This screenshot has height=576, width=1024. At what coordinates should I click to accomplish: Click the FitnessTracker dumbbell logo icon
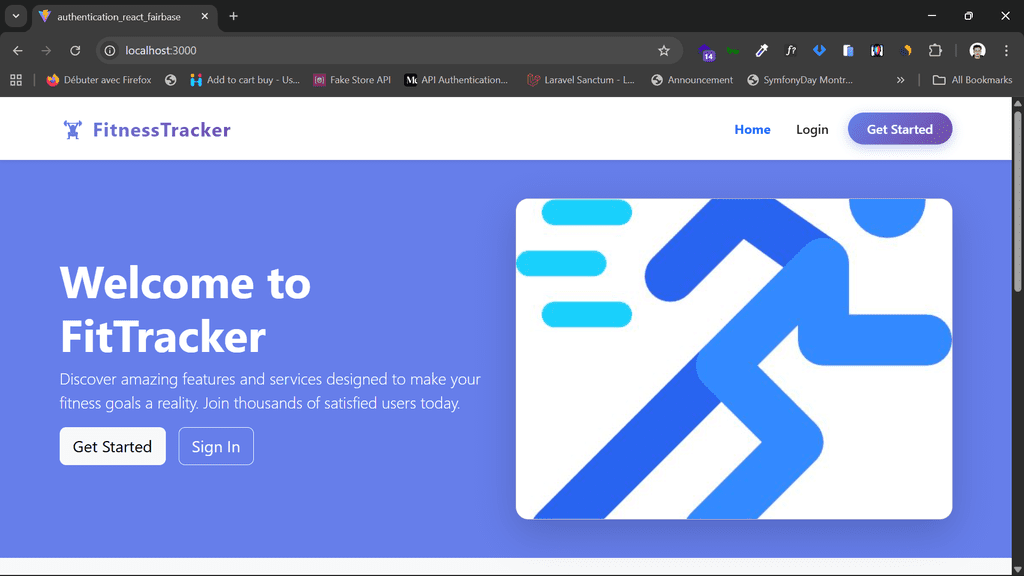coord(72,129)
